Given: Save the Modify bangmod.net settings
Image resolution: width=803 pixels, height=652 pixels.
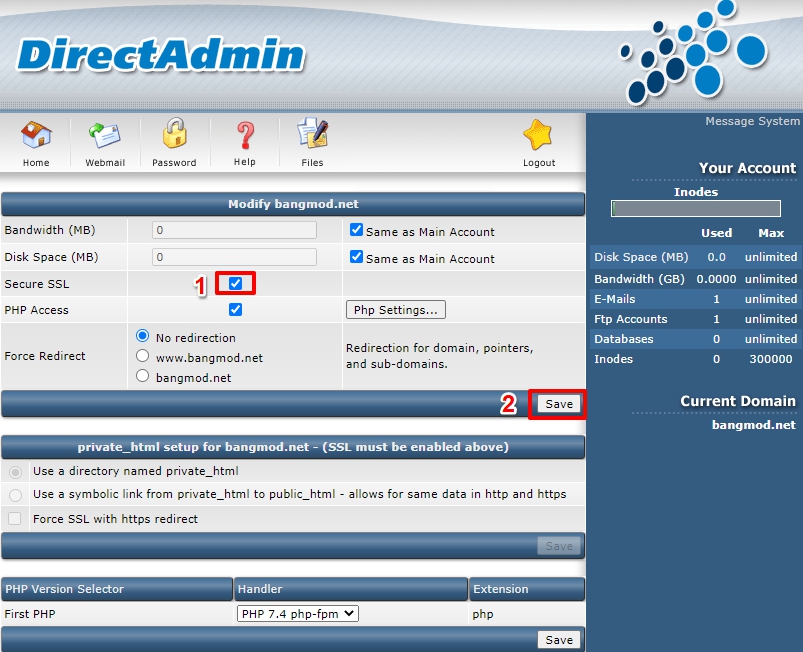Looking at the screenshot, I should tap(559, 404).
